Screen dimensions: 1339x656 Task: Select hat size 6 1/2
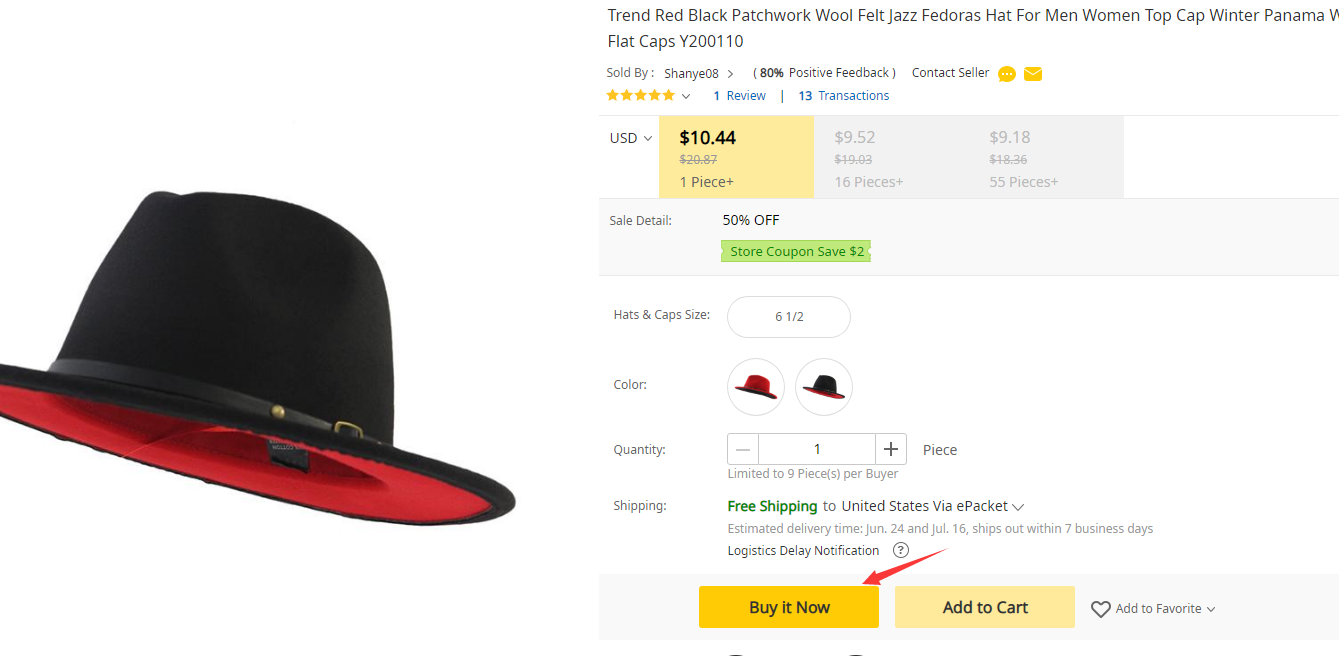click(x=789, y=317)
